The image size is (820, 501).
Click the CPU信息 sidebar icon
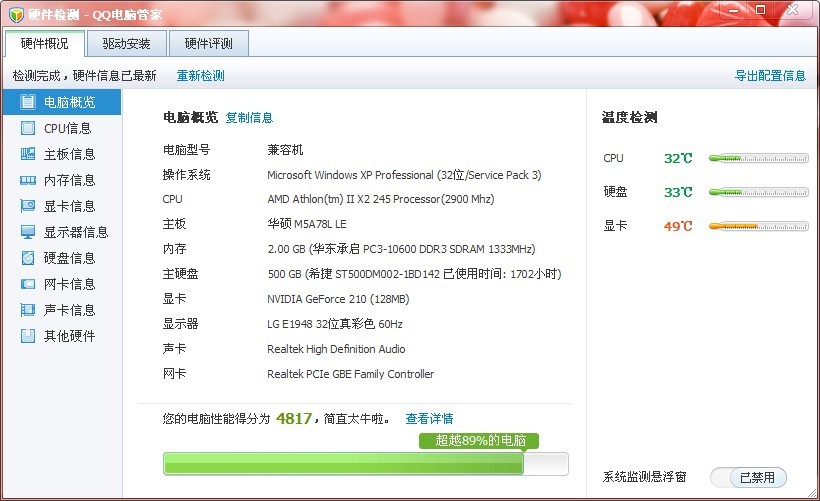(28, 128)
